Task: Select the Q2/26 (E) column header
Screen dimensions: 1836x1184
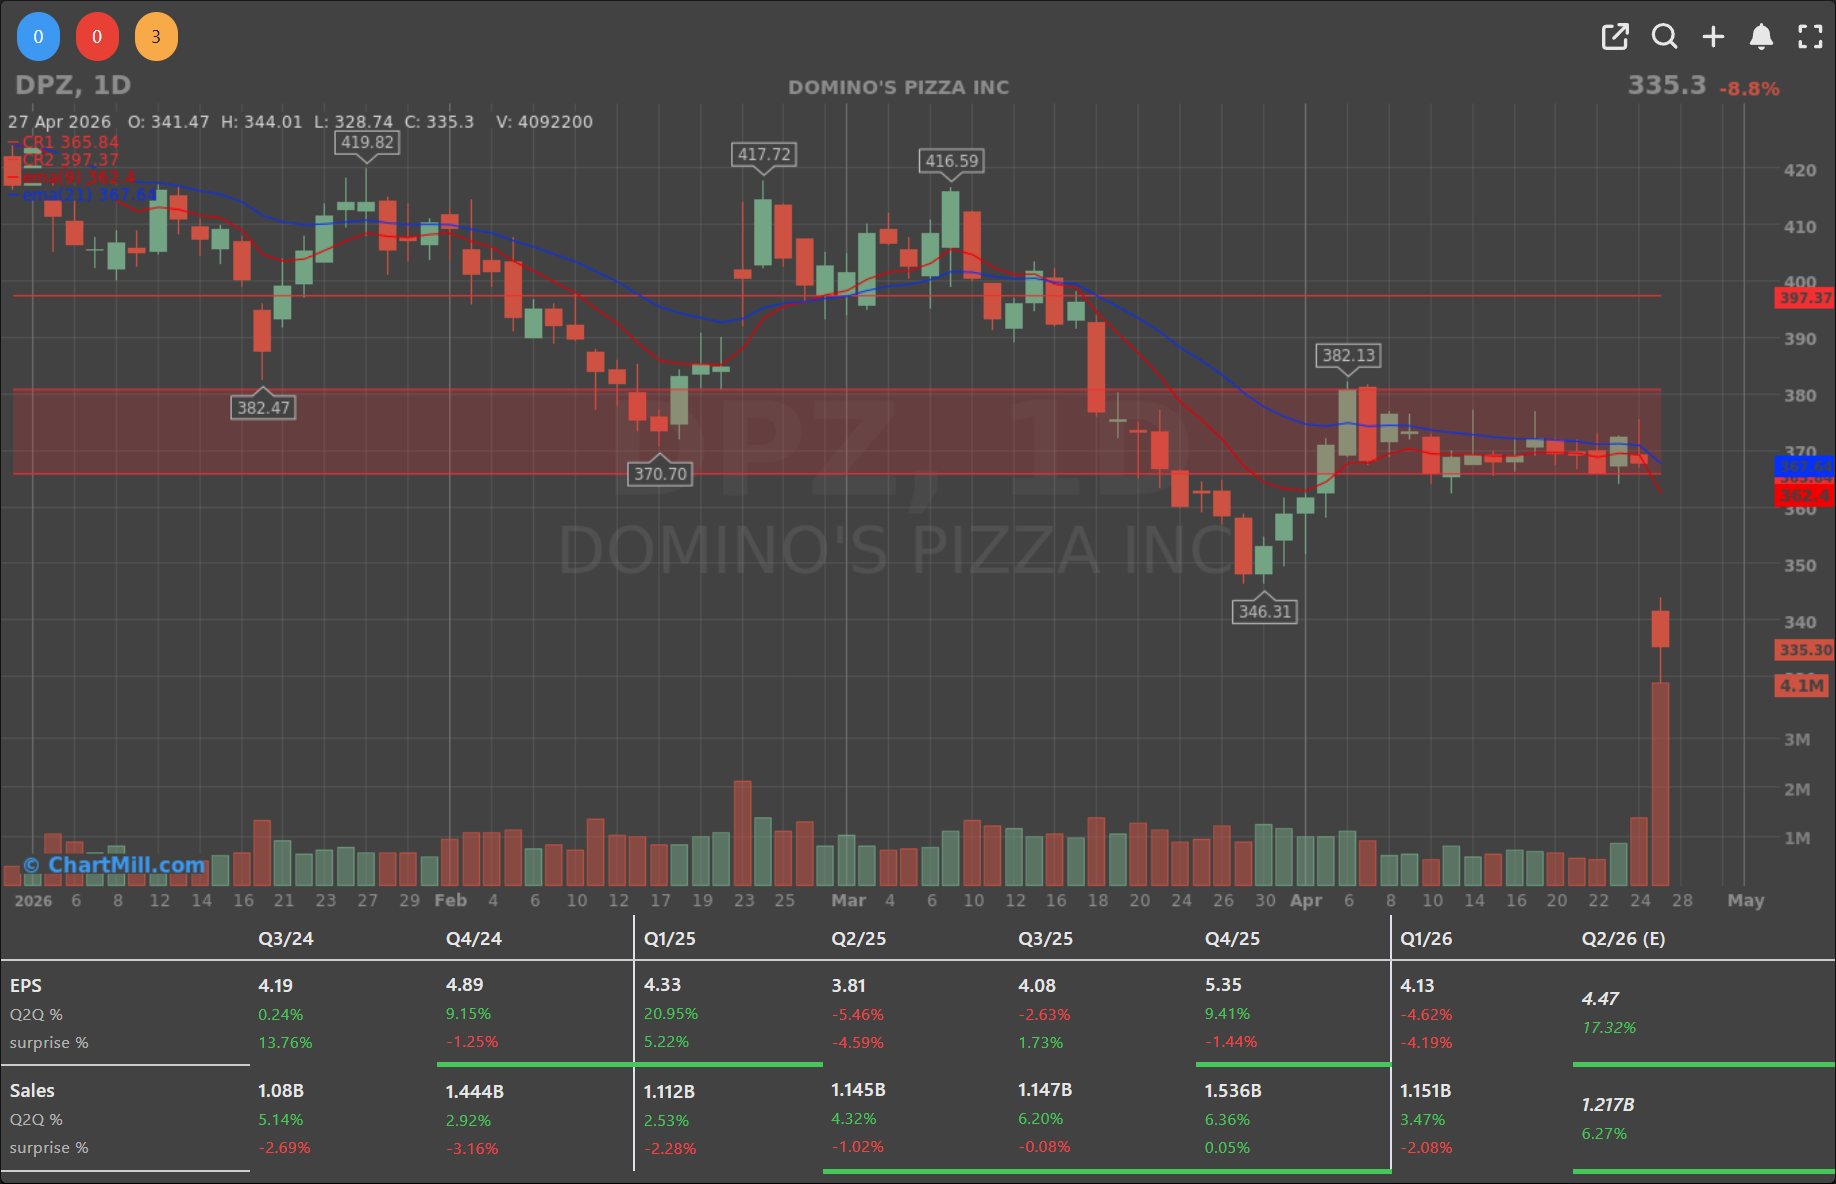Action: (x=1623, y=939)
